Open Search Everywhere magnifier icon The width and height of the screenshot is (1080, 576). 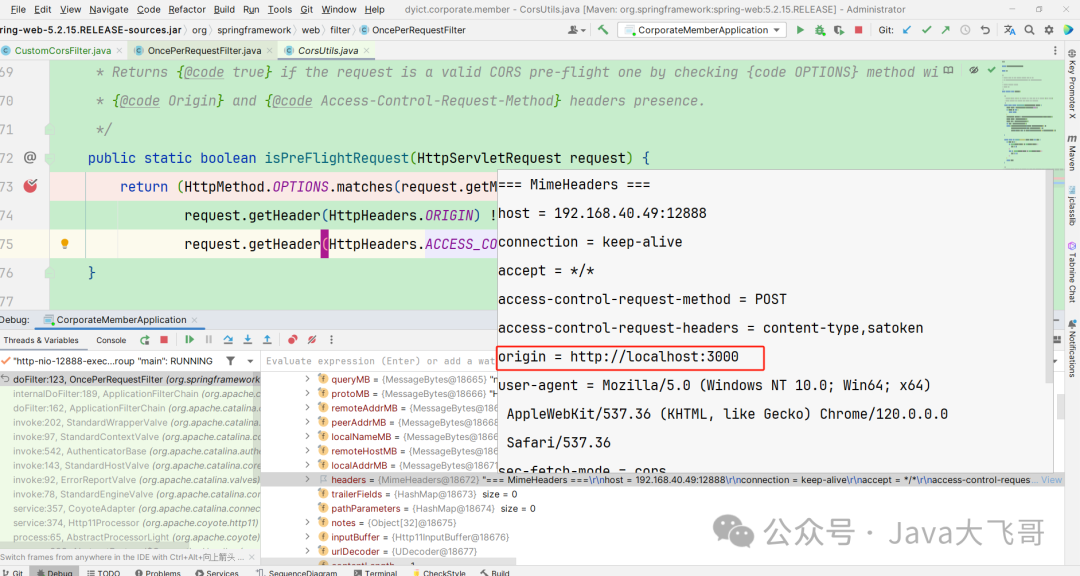[1029, 30]
